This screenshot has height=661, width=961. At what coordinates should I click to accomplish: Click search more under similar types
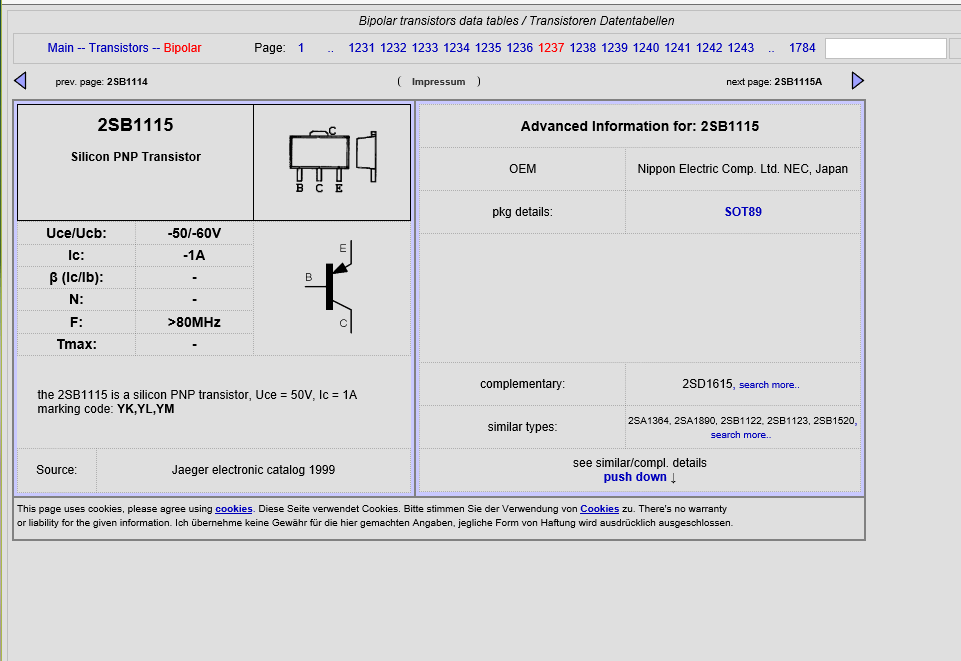(741, 435)
